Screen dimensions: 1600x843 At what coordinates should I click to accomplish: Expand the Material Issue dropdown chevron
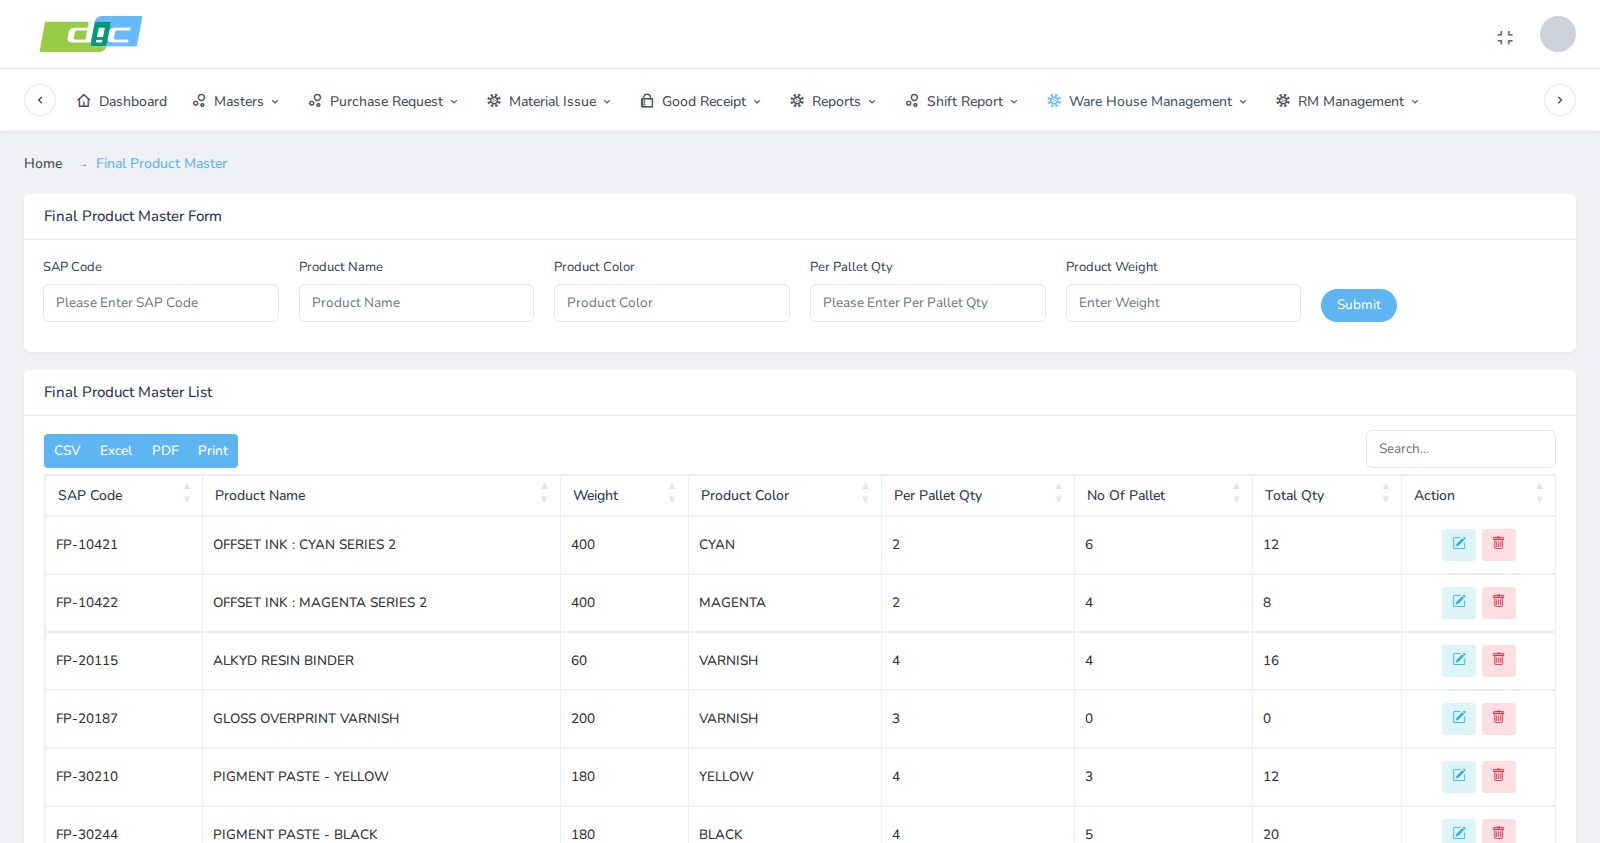(x=607, y=102)
